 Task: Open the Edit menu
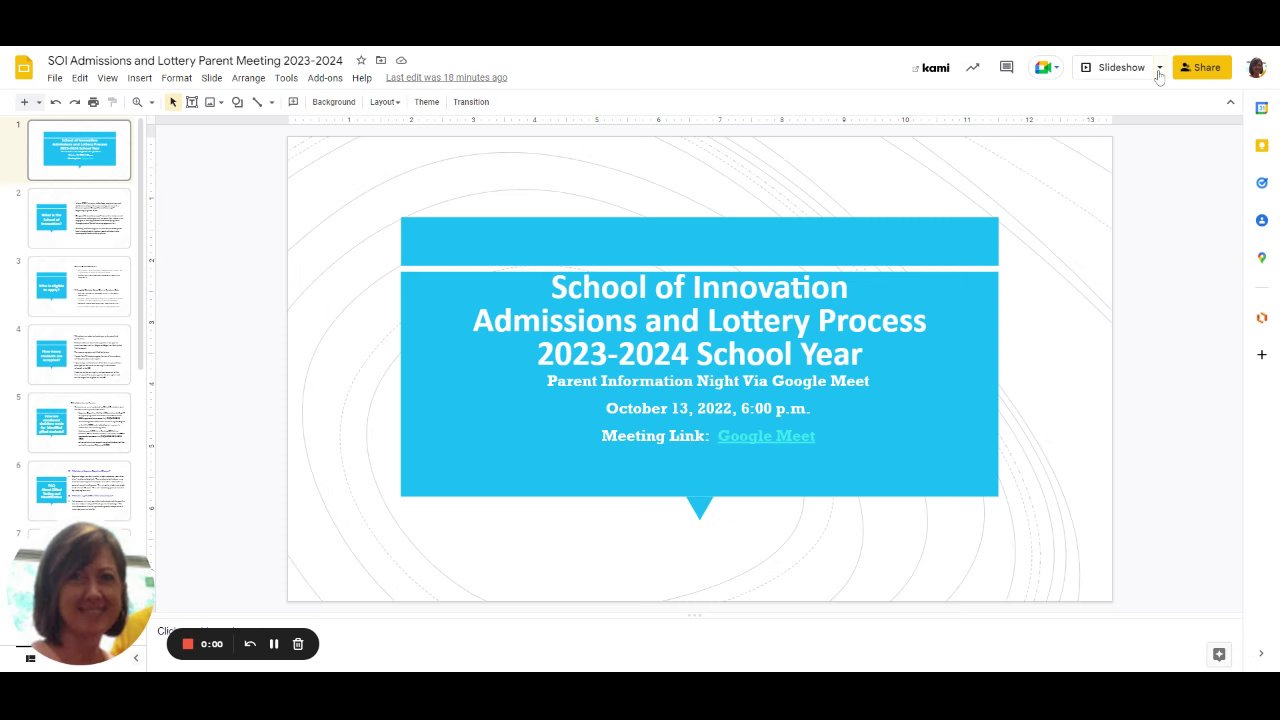(80, 78)
